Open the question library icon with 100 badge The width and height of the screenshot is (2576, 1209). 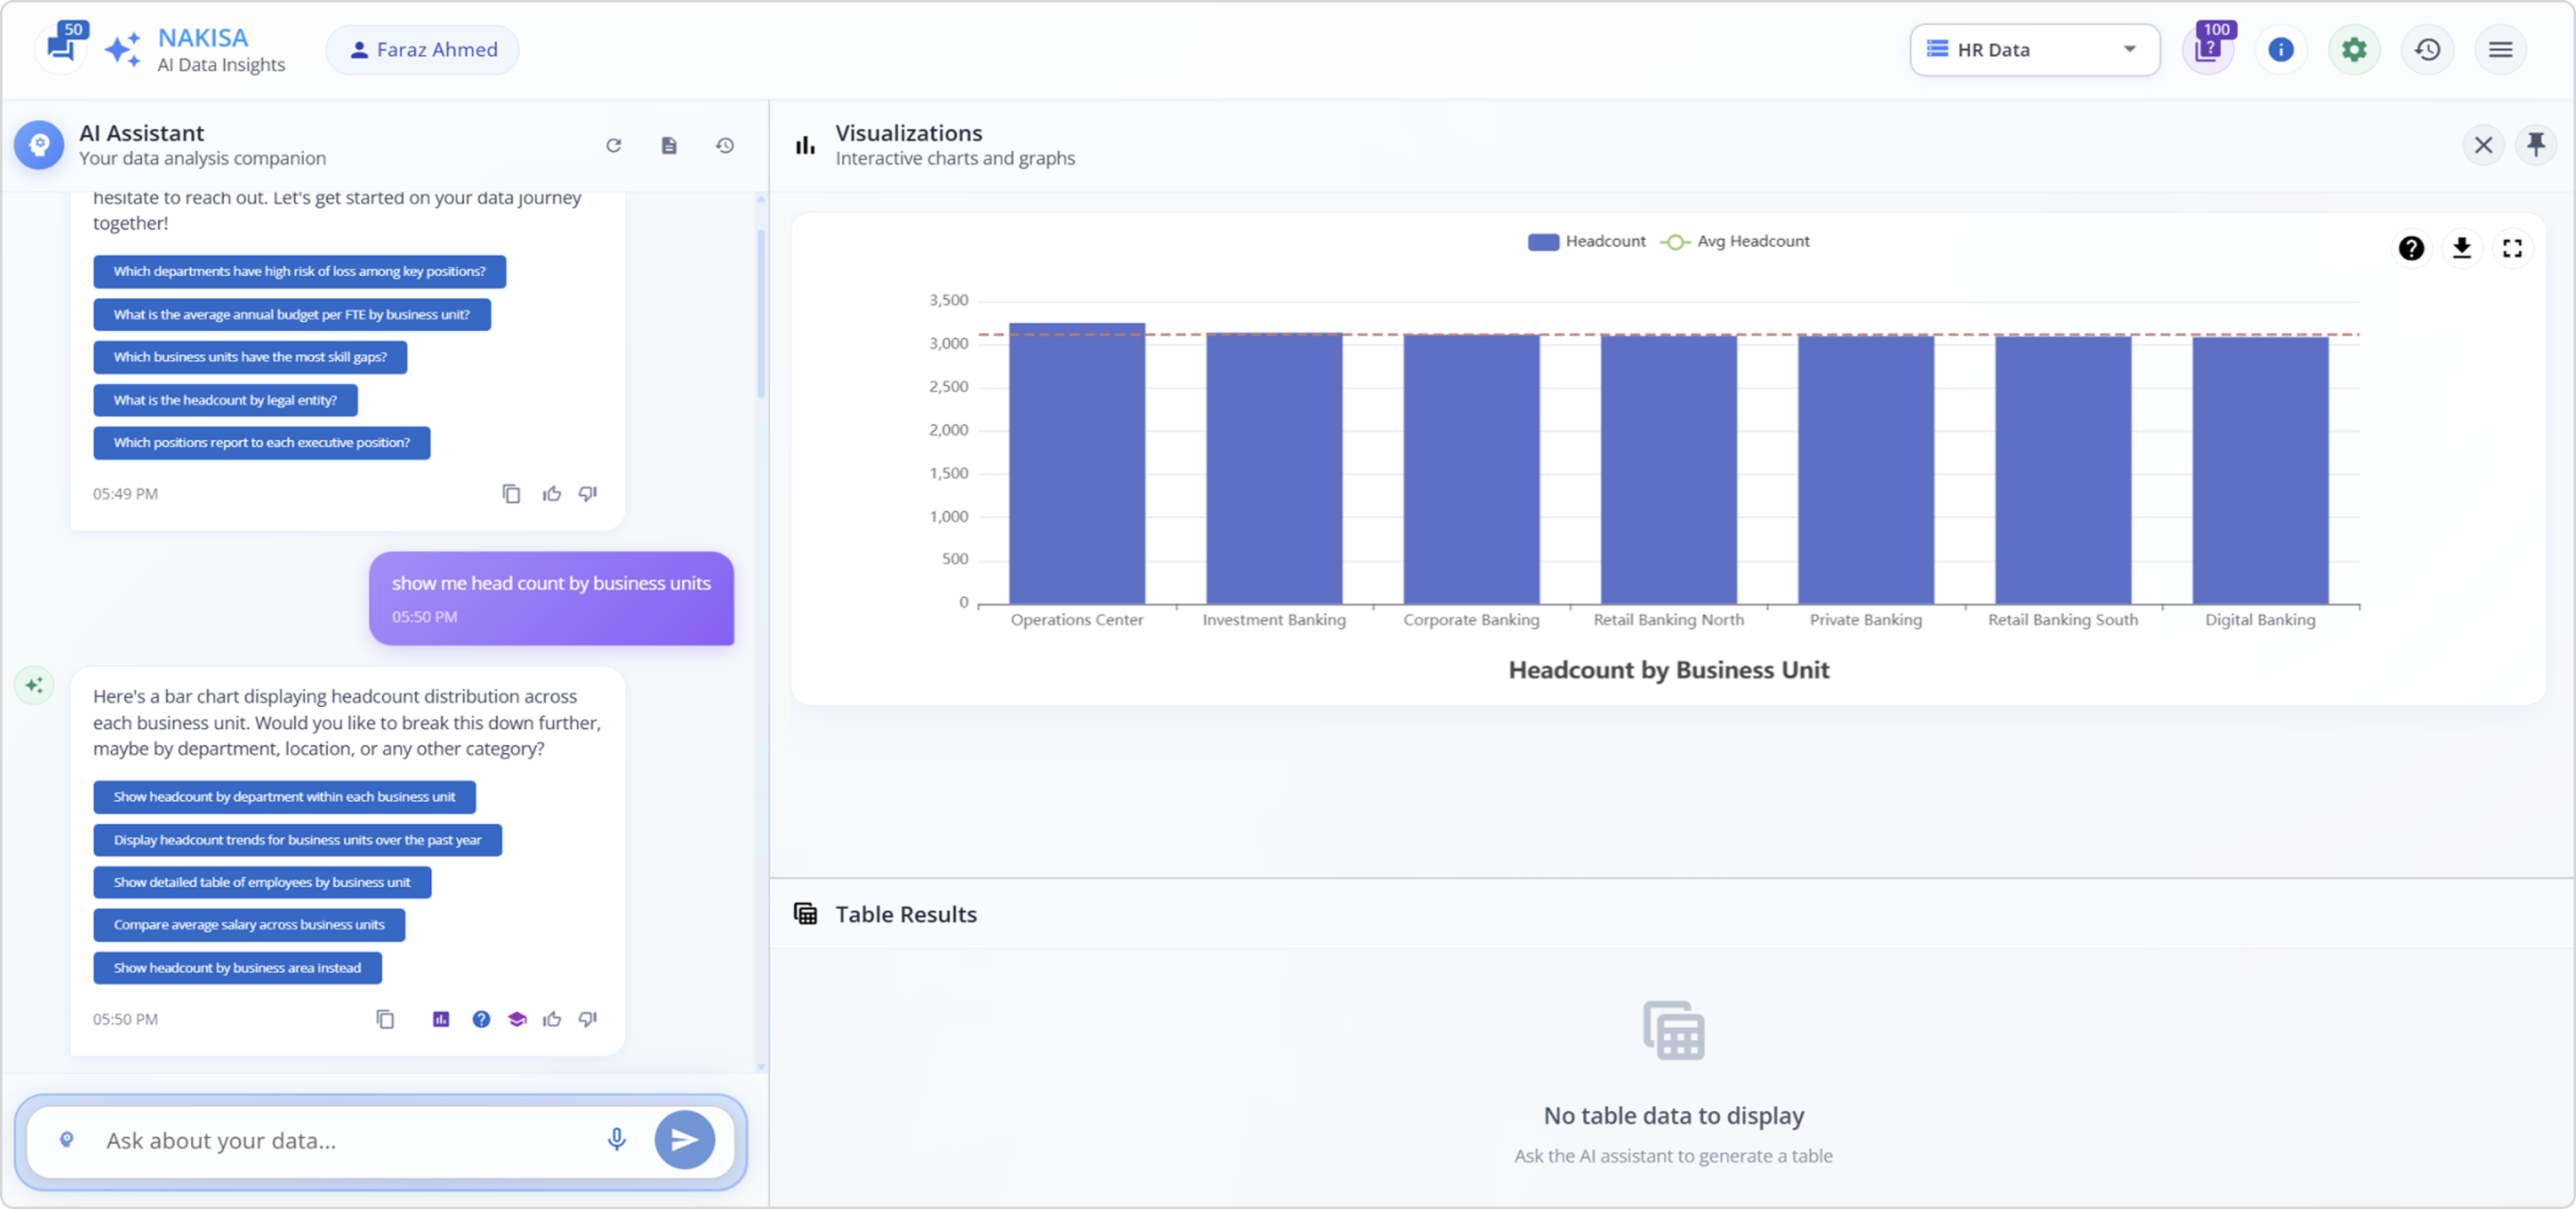pyautogui.click(x=2207, y=49)
